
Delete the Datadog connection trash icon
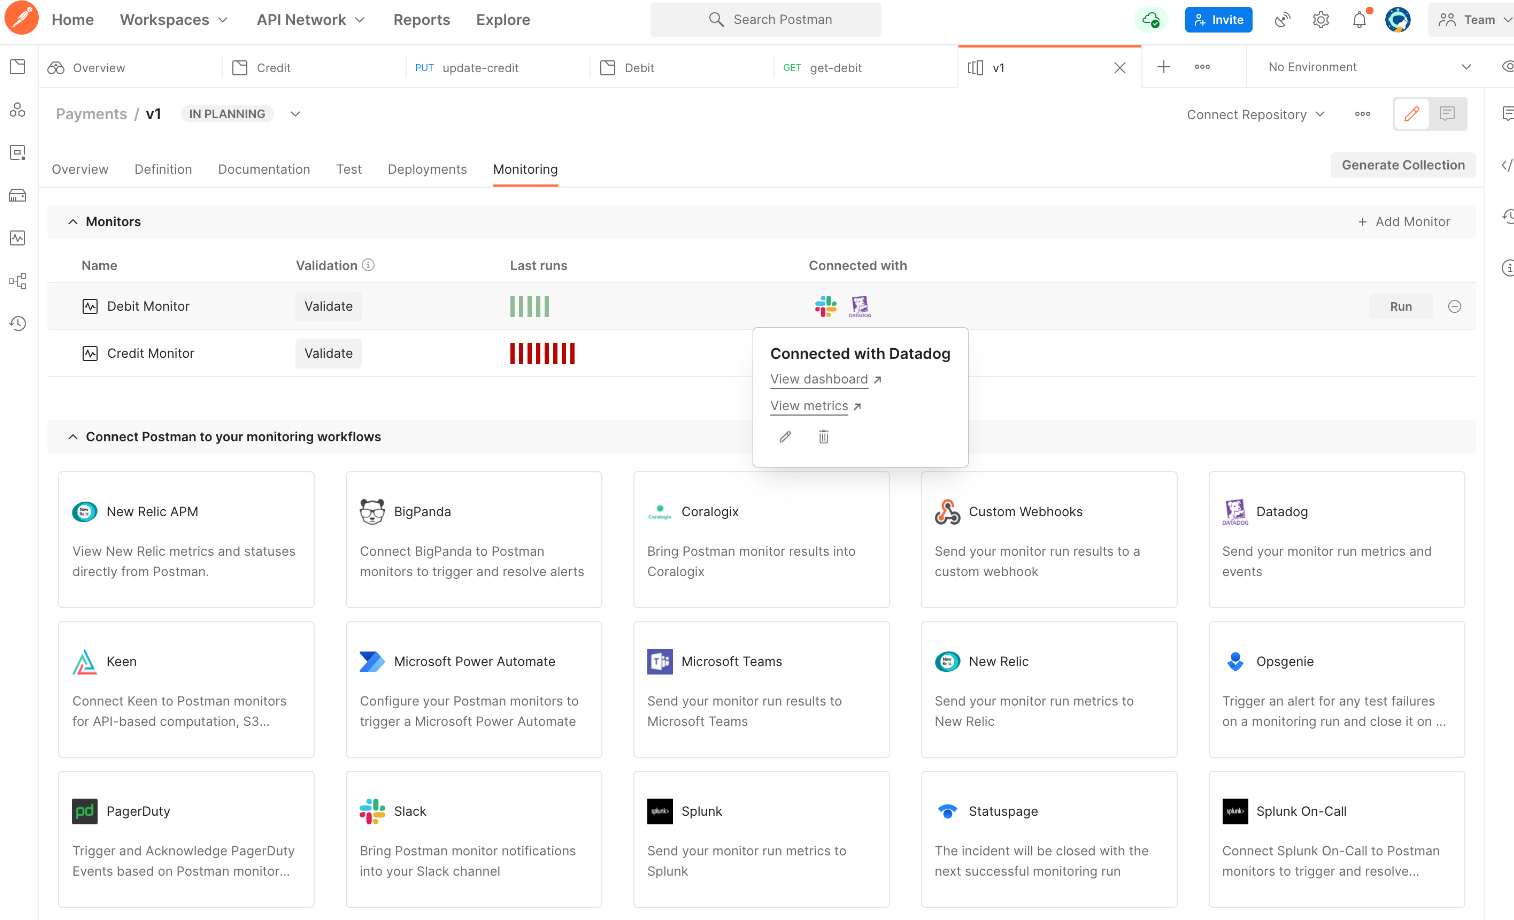823,437
